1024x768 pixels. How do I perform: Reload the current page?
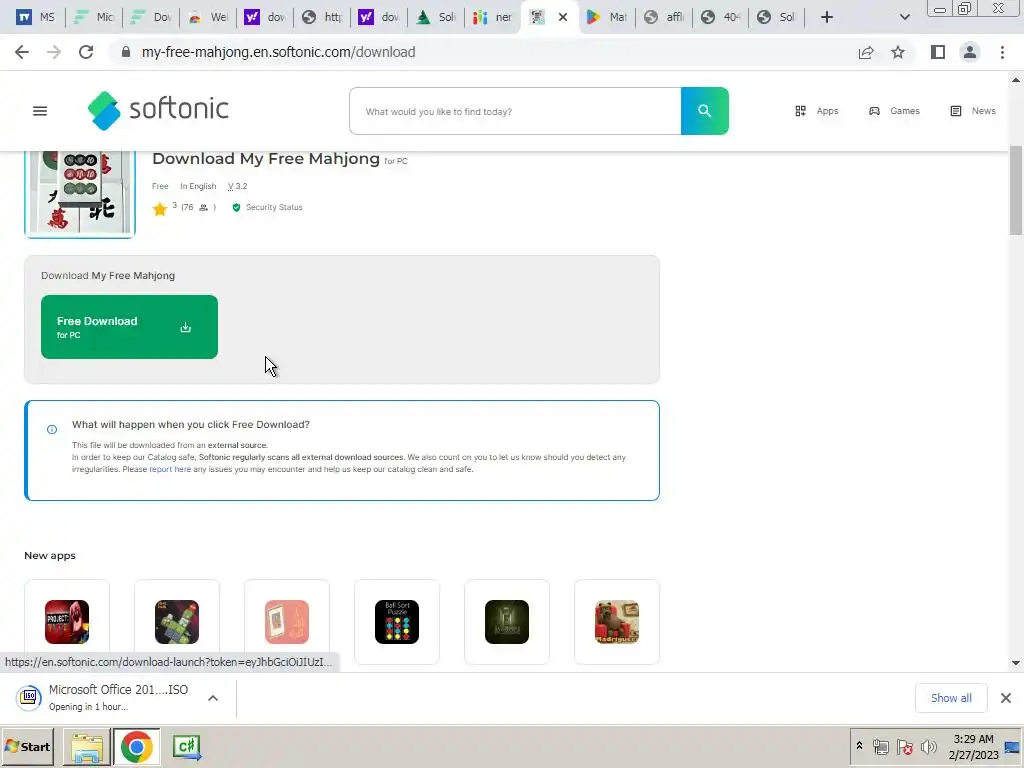click(86, 52)
